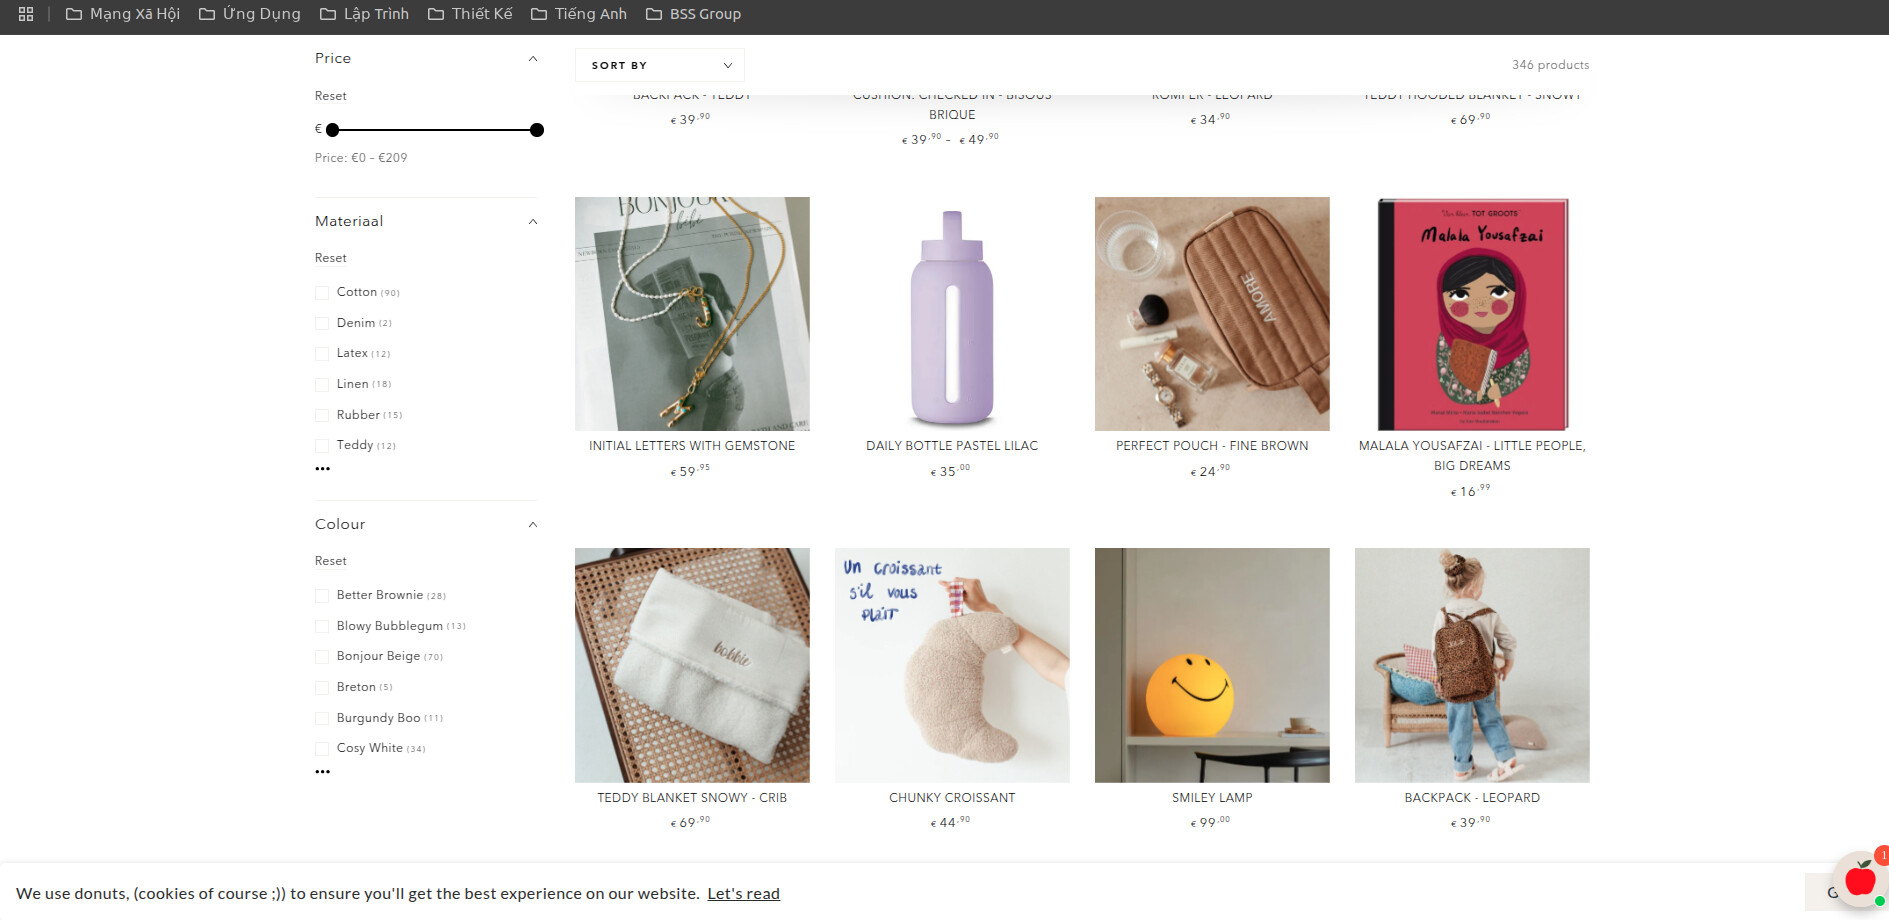Open the apps grid icon in bookmarks bar

pyautogui.click(x=26, y=14)
